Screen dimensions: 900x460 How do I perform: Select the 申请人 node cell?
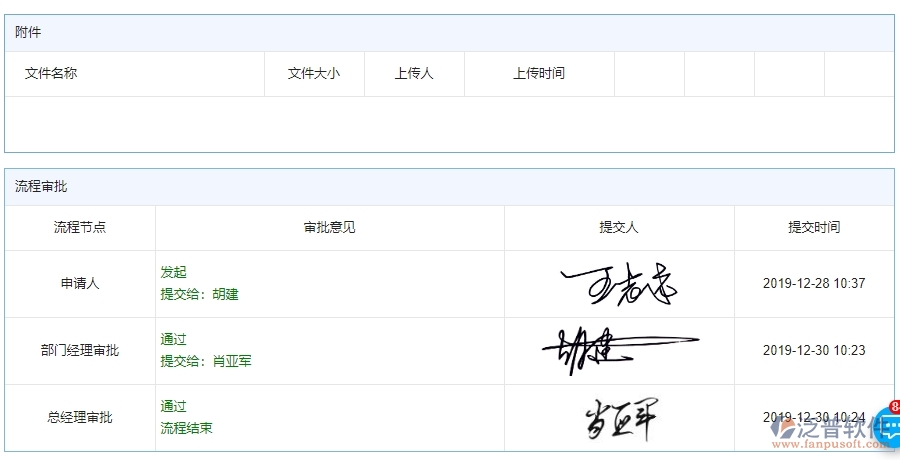coord(80,284)
